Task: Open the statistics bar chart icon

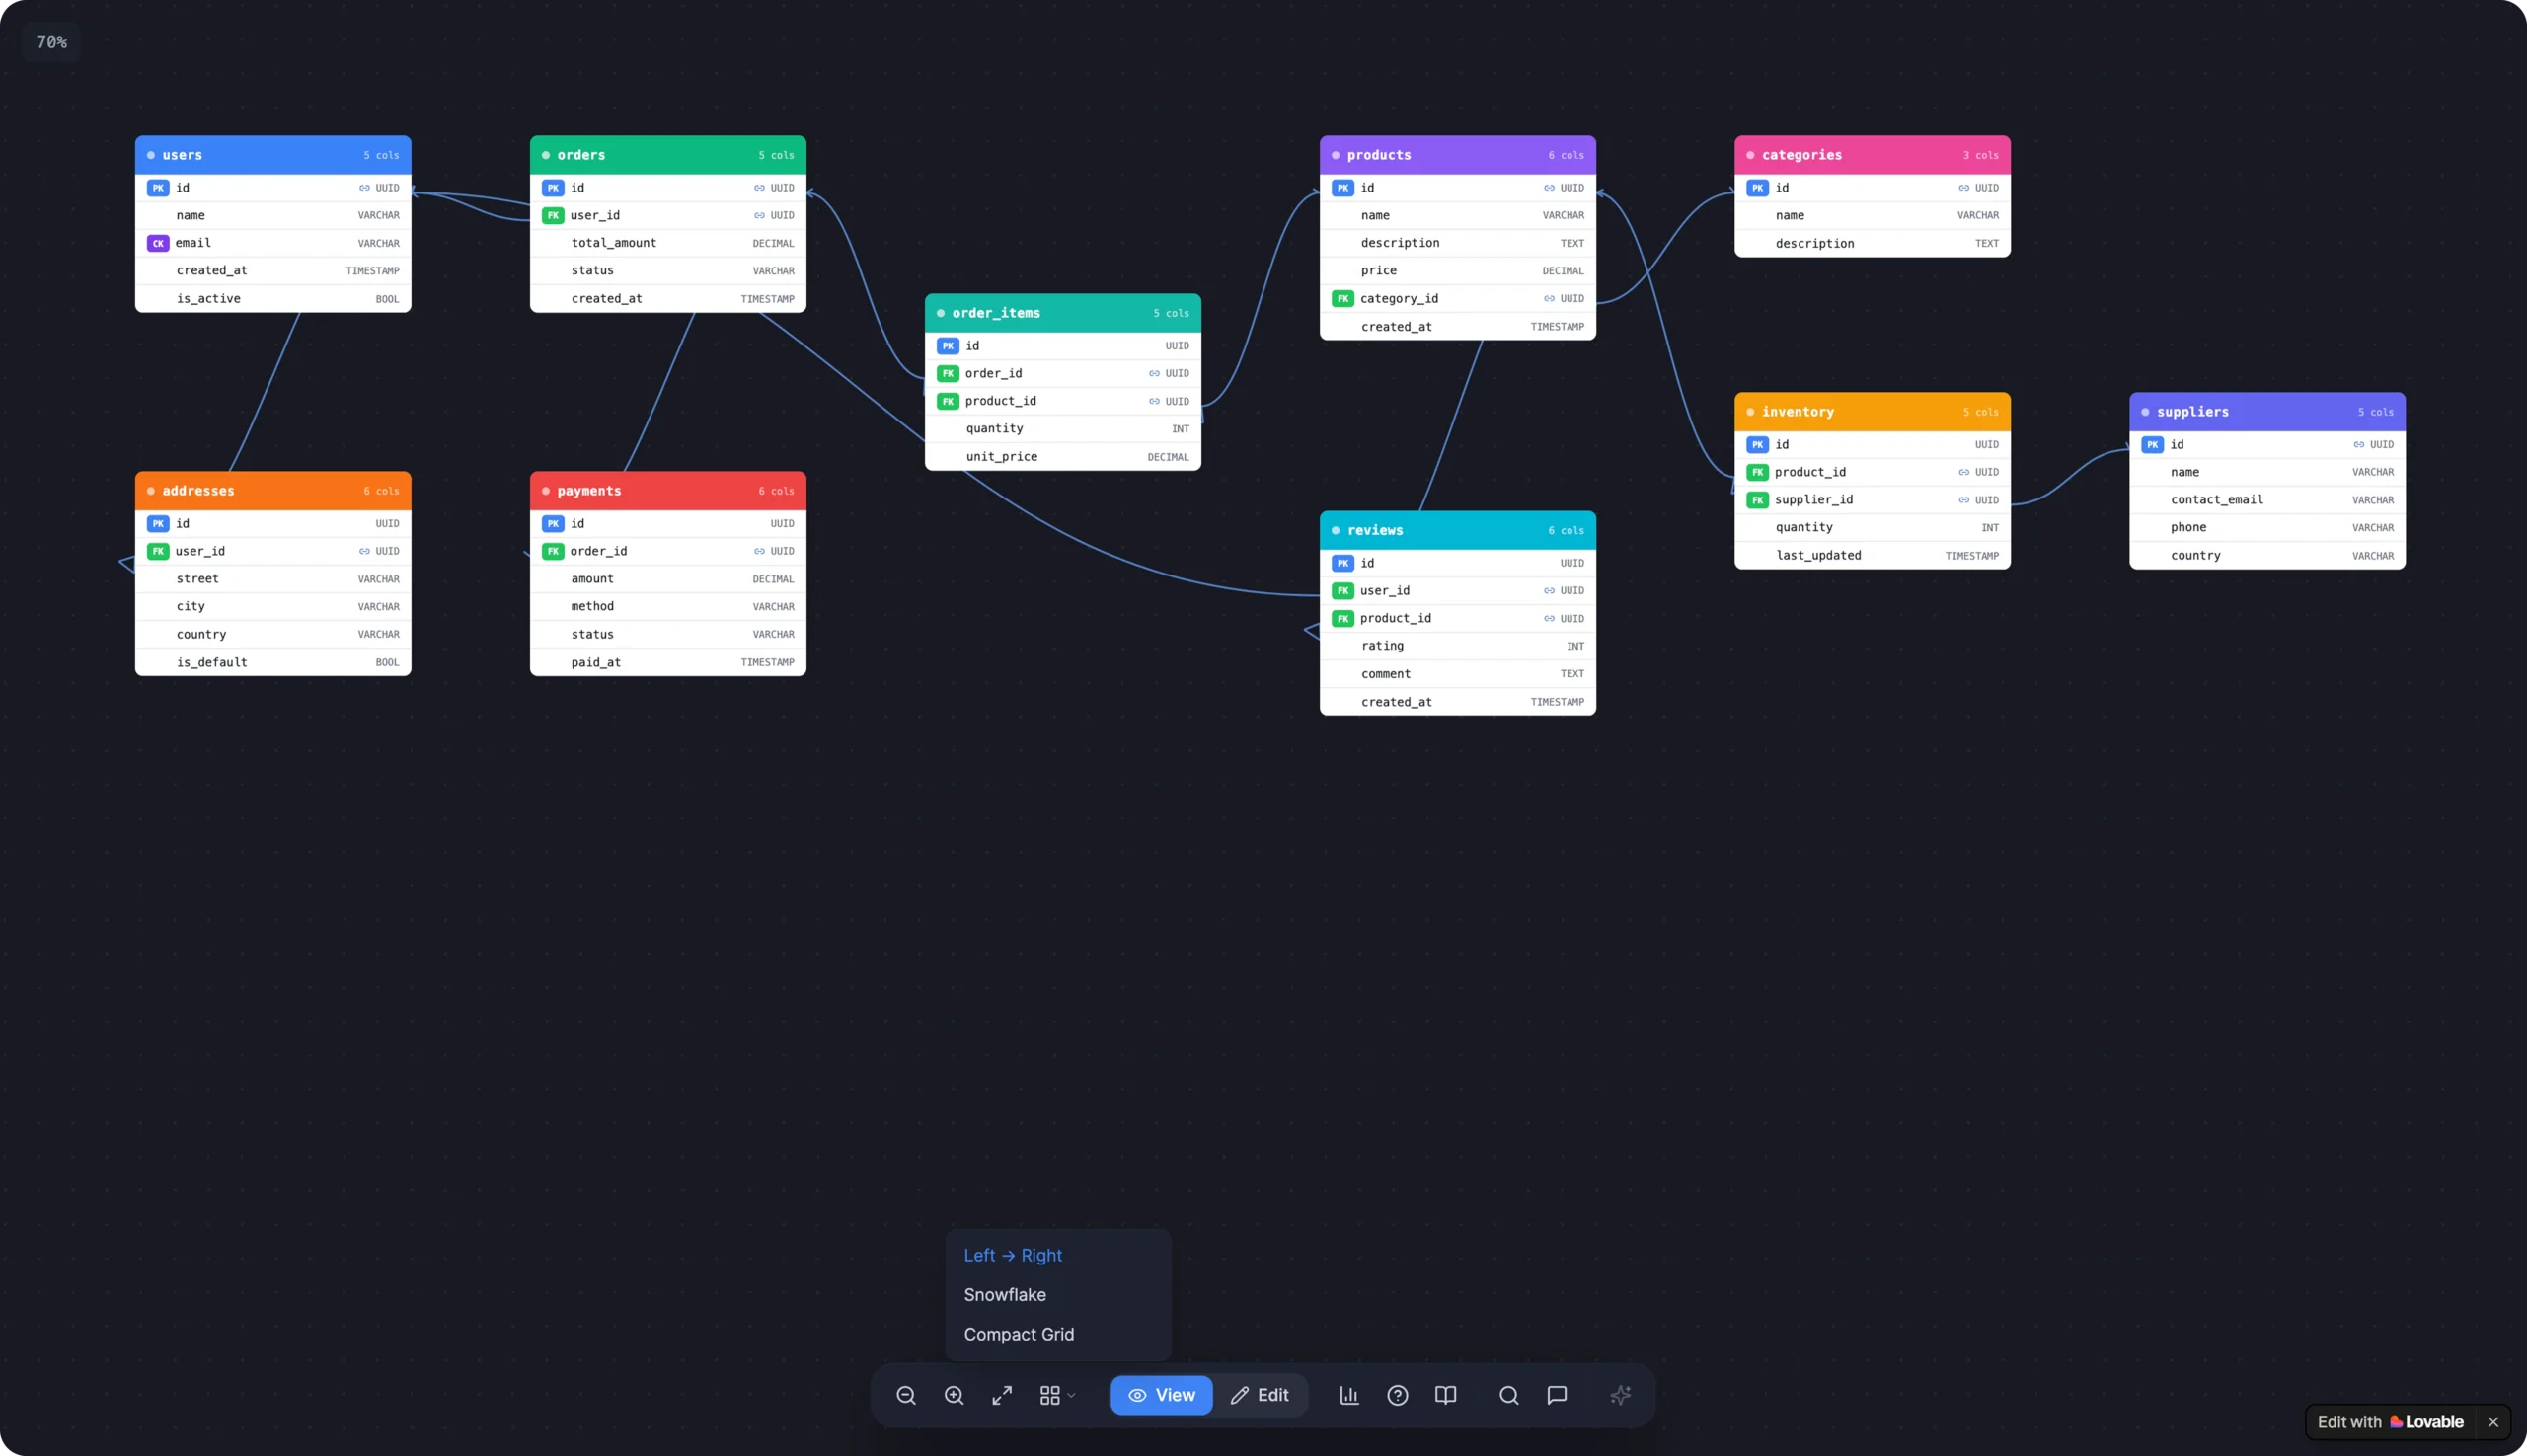Action: coord(1349,1395)
